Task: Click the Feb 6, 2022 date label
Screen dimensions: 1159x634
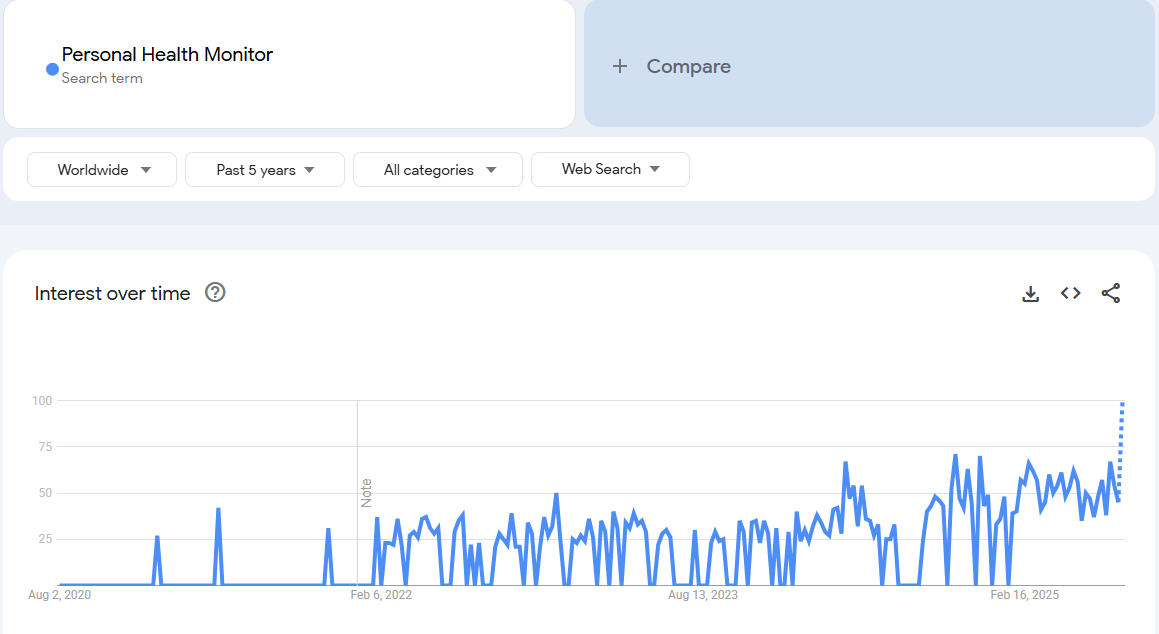Action: 381,595
